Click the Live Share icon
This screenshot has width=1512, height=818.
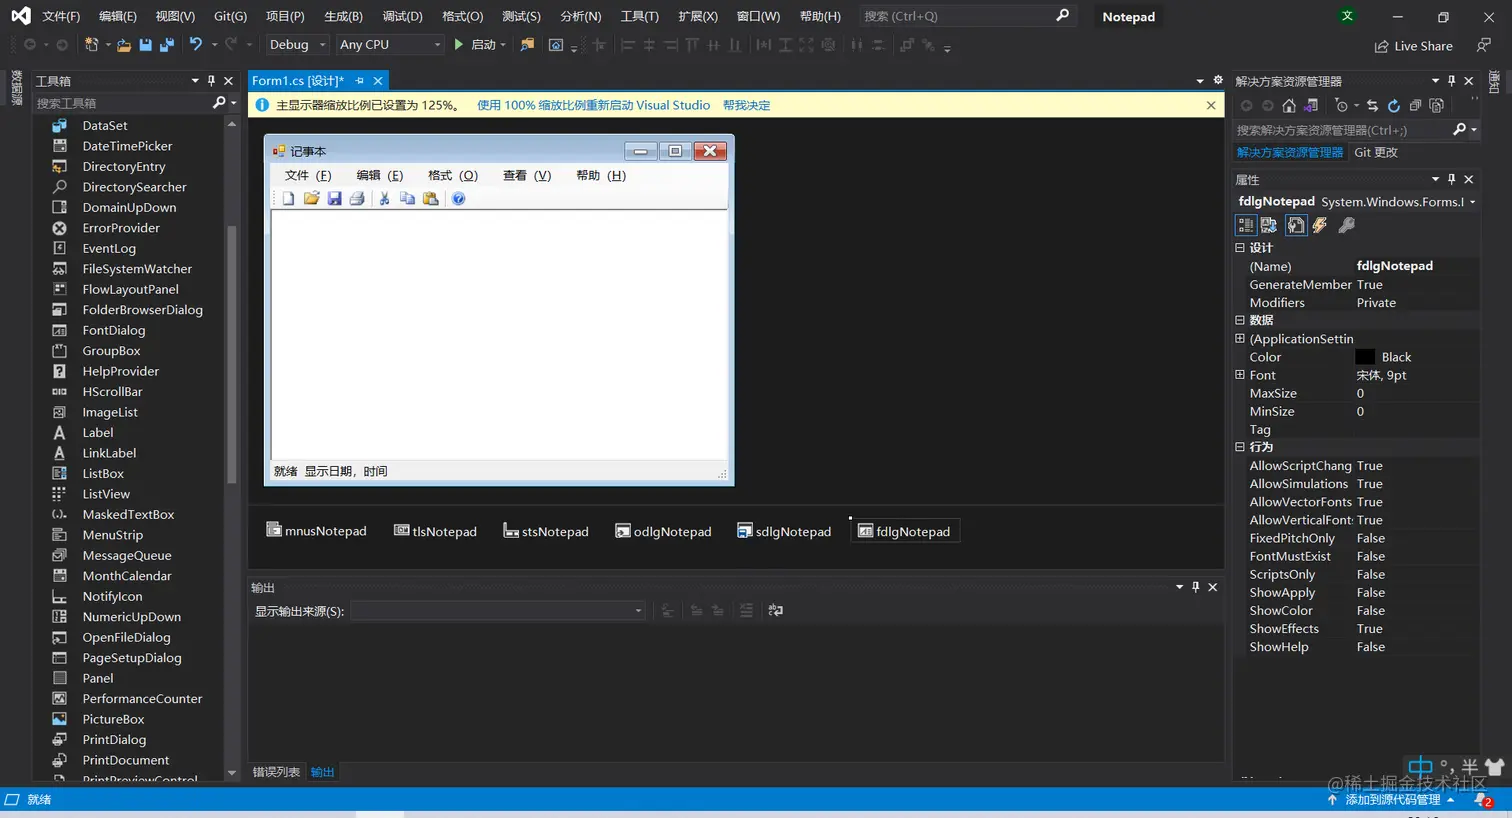pos(1381,46)
